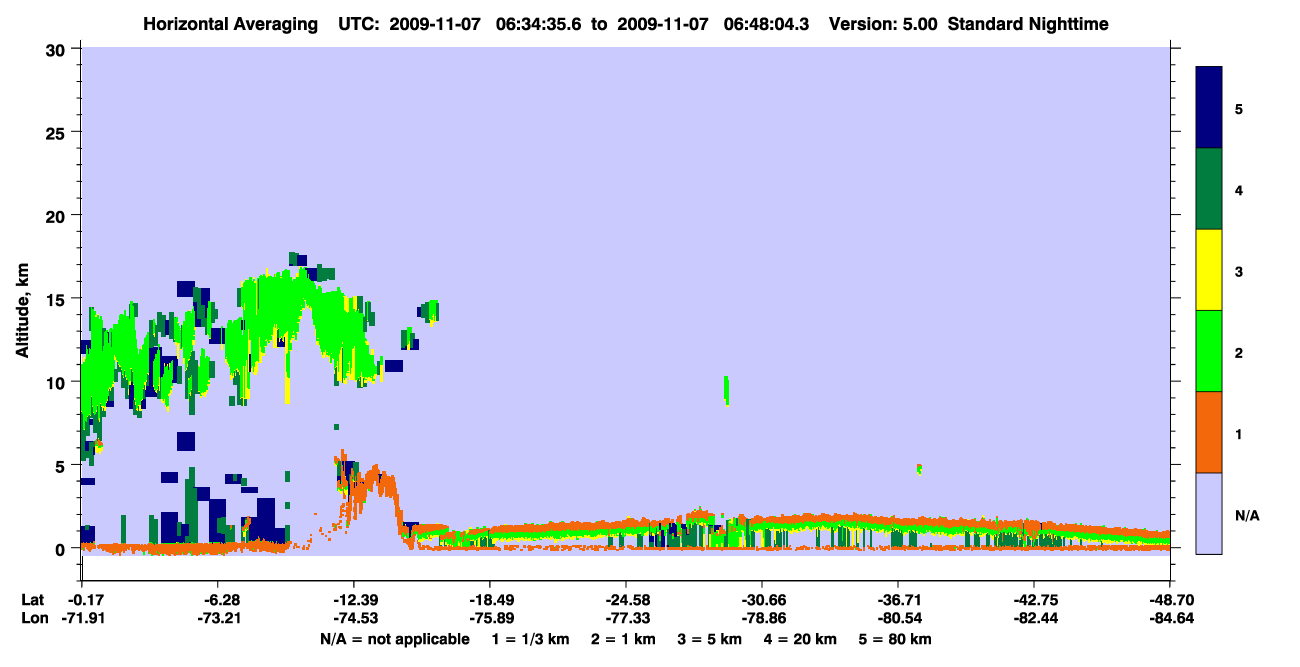This screenshot has width=1300, height=667.
Task: Click legend text '3 = 5 km'
Action: click(x=710, y=639)
